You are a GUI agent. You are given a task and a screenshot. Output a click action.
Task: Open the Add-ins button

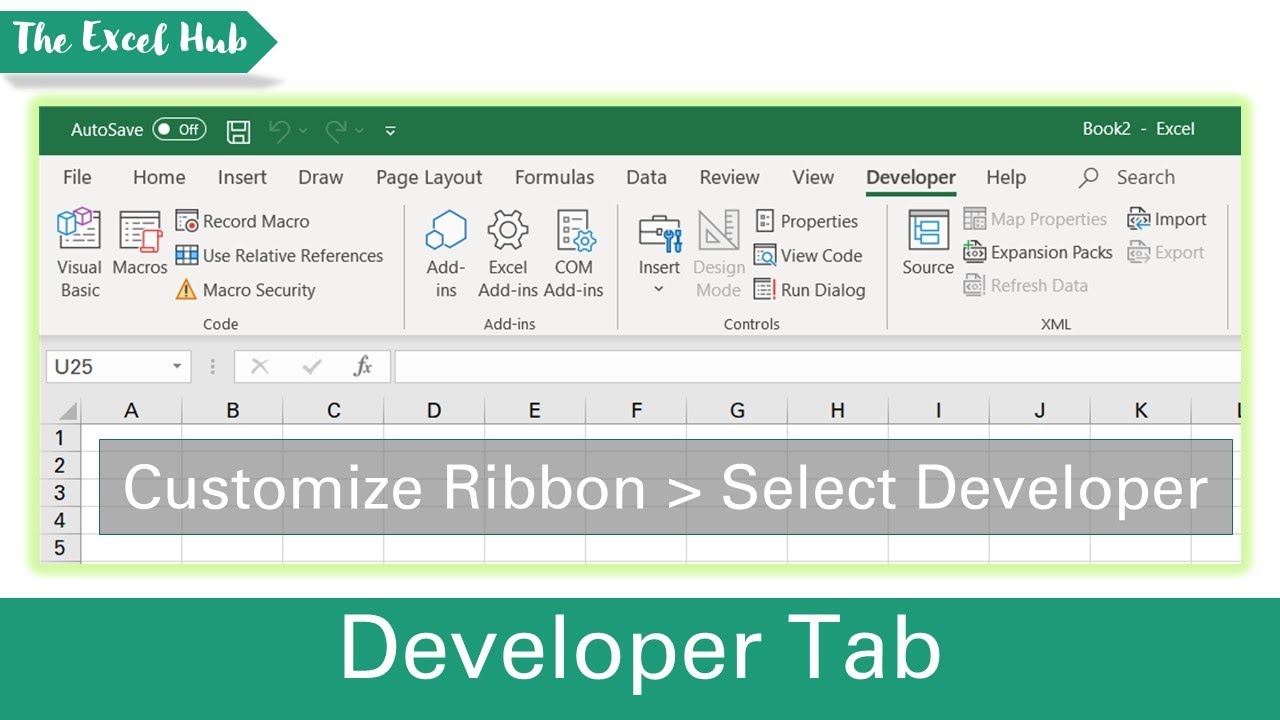[446, 253]
